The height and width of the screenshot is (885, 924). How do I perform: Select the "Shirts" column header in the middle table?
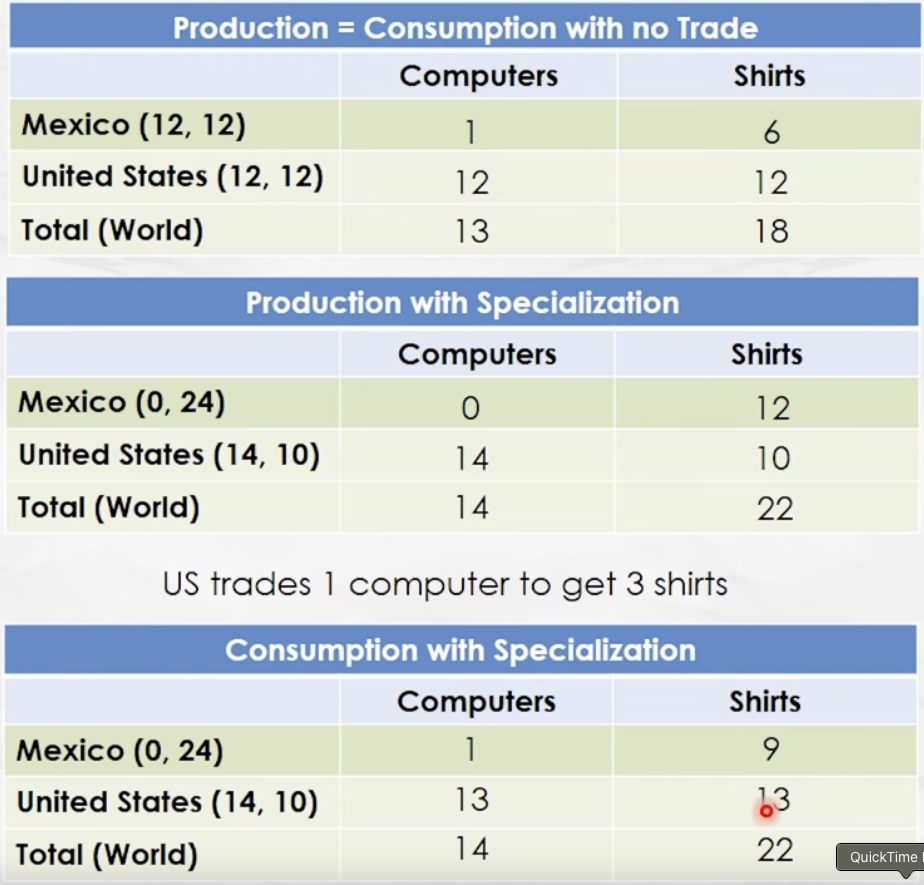[x=767, y=354]
